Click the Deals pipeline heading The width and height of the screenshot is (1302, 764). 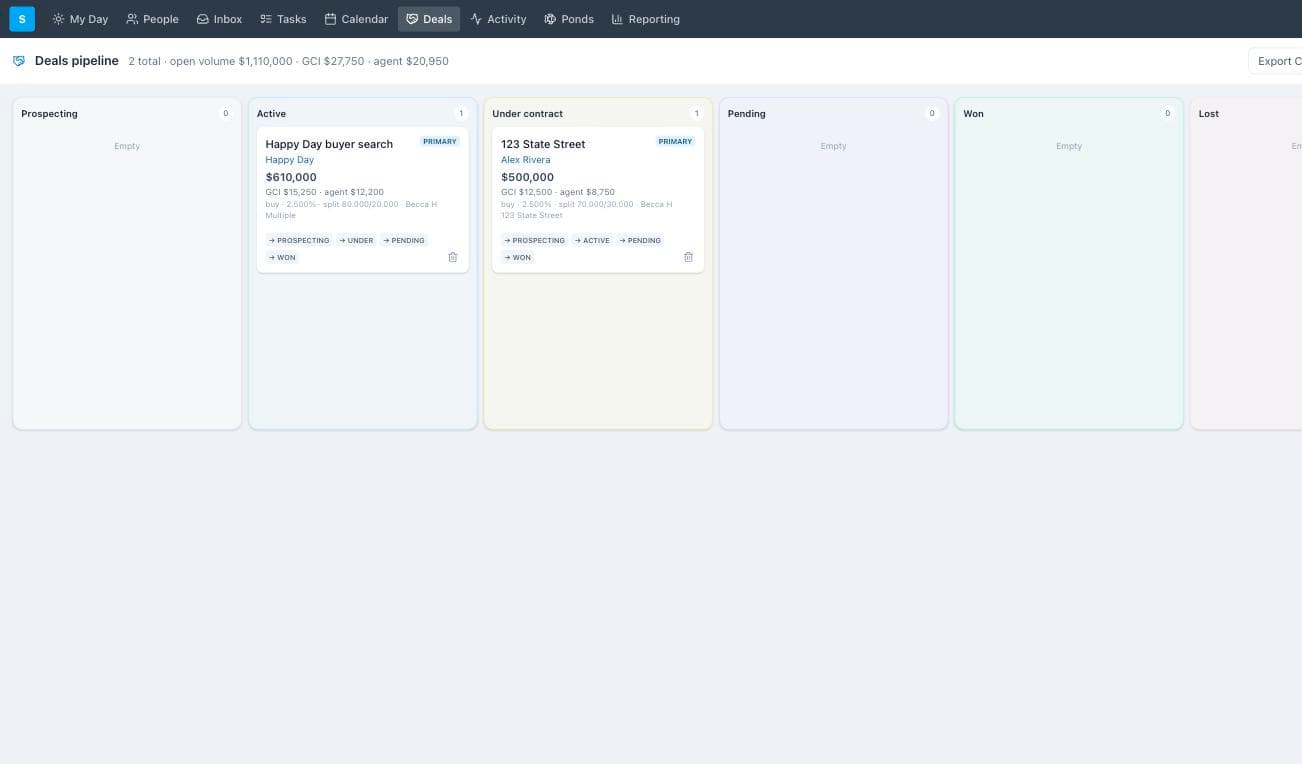[76, 61]
